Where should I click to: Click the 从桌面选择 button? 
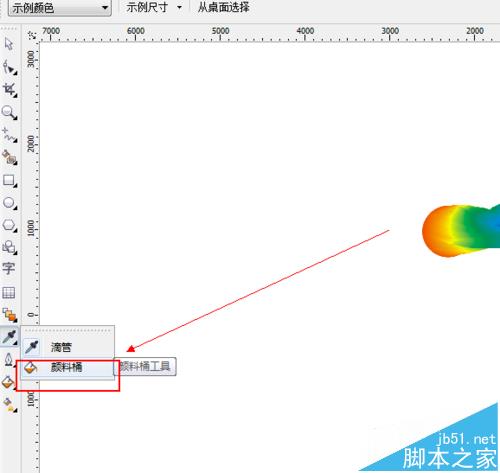coord(224,7)
